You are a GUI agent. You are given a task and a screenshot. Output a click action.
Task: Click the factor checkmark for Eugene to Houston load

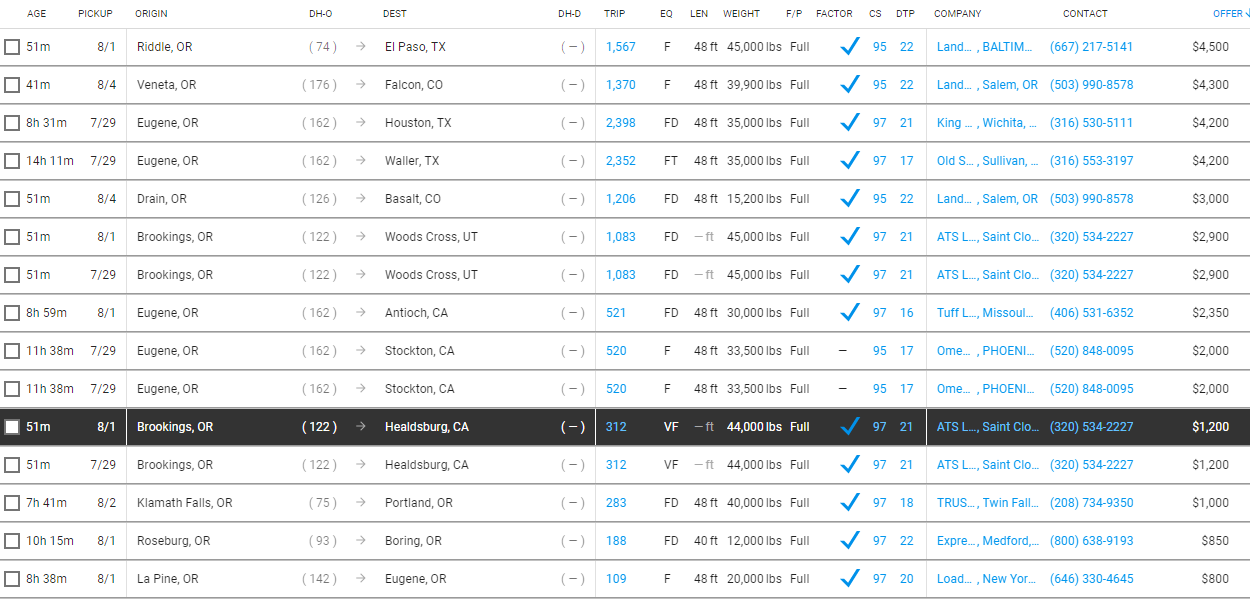coord(850,123)
